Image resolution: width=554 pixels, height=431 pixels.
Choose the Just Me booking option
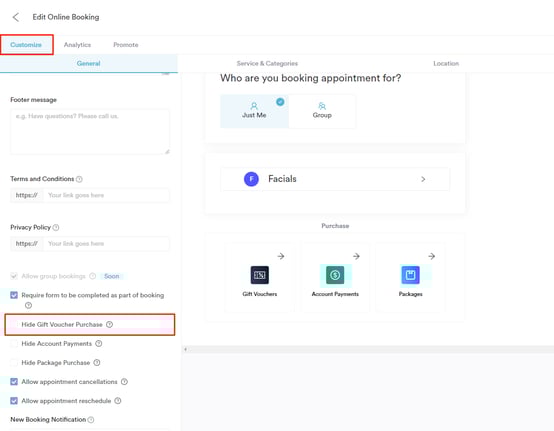click(254, 111)
